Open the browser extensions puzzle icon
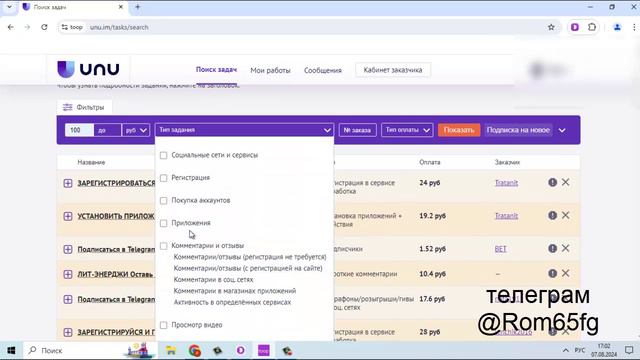 (x=592, y=27)
